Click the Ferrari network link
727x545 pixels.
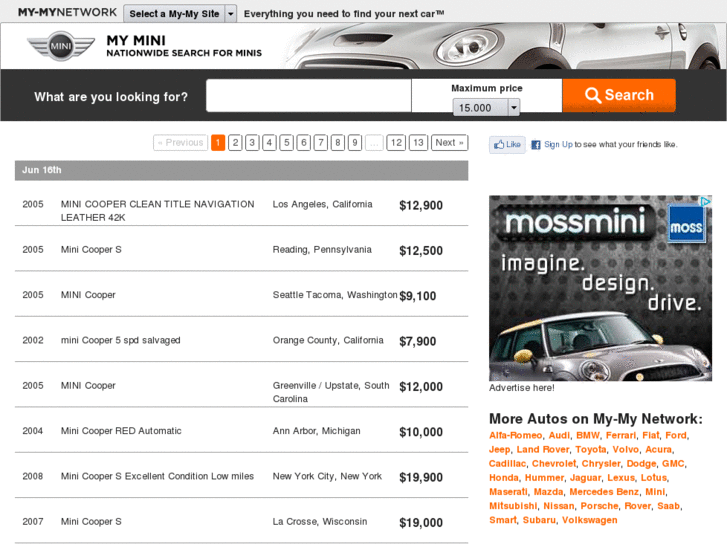[621, 436]
